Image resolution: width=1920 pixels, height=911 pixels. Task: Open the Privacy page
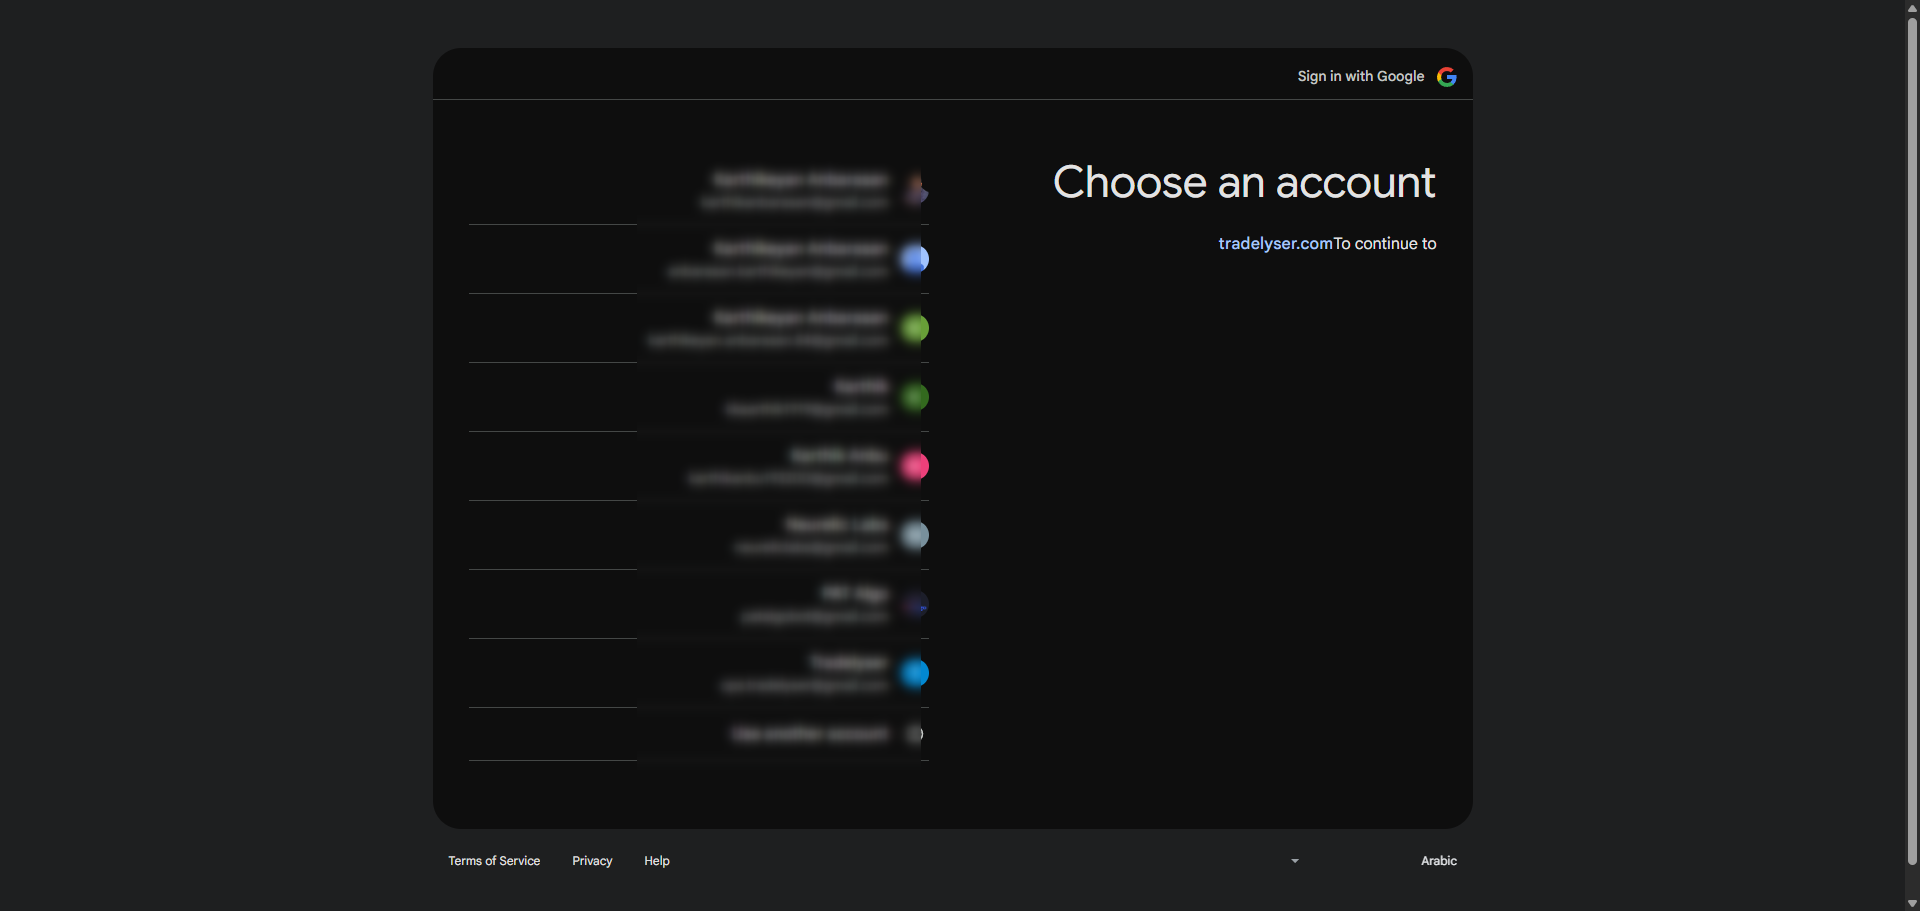[x=591, y=861]
